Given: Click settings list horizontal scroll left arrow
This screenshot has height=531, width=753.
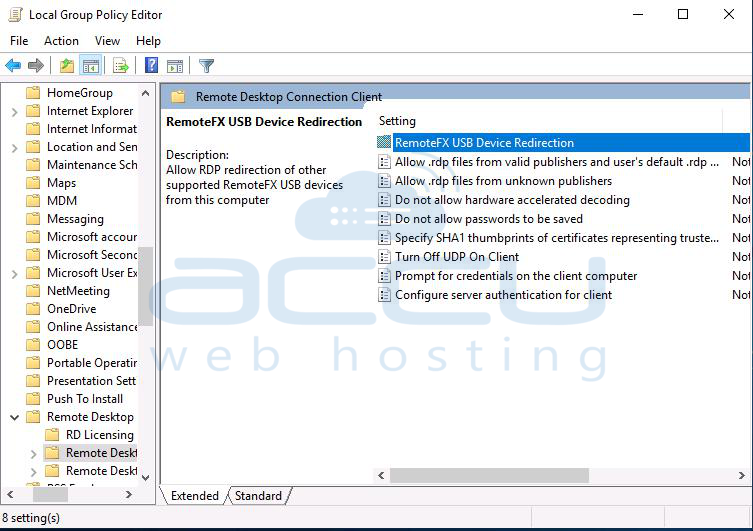Looking at the screenshot, I should pyautogui.click(x=381, y=475).
